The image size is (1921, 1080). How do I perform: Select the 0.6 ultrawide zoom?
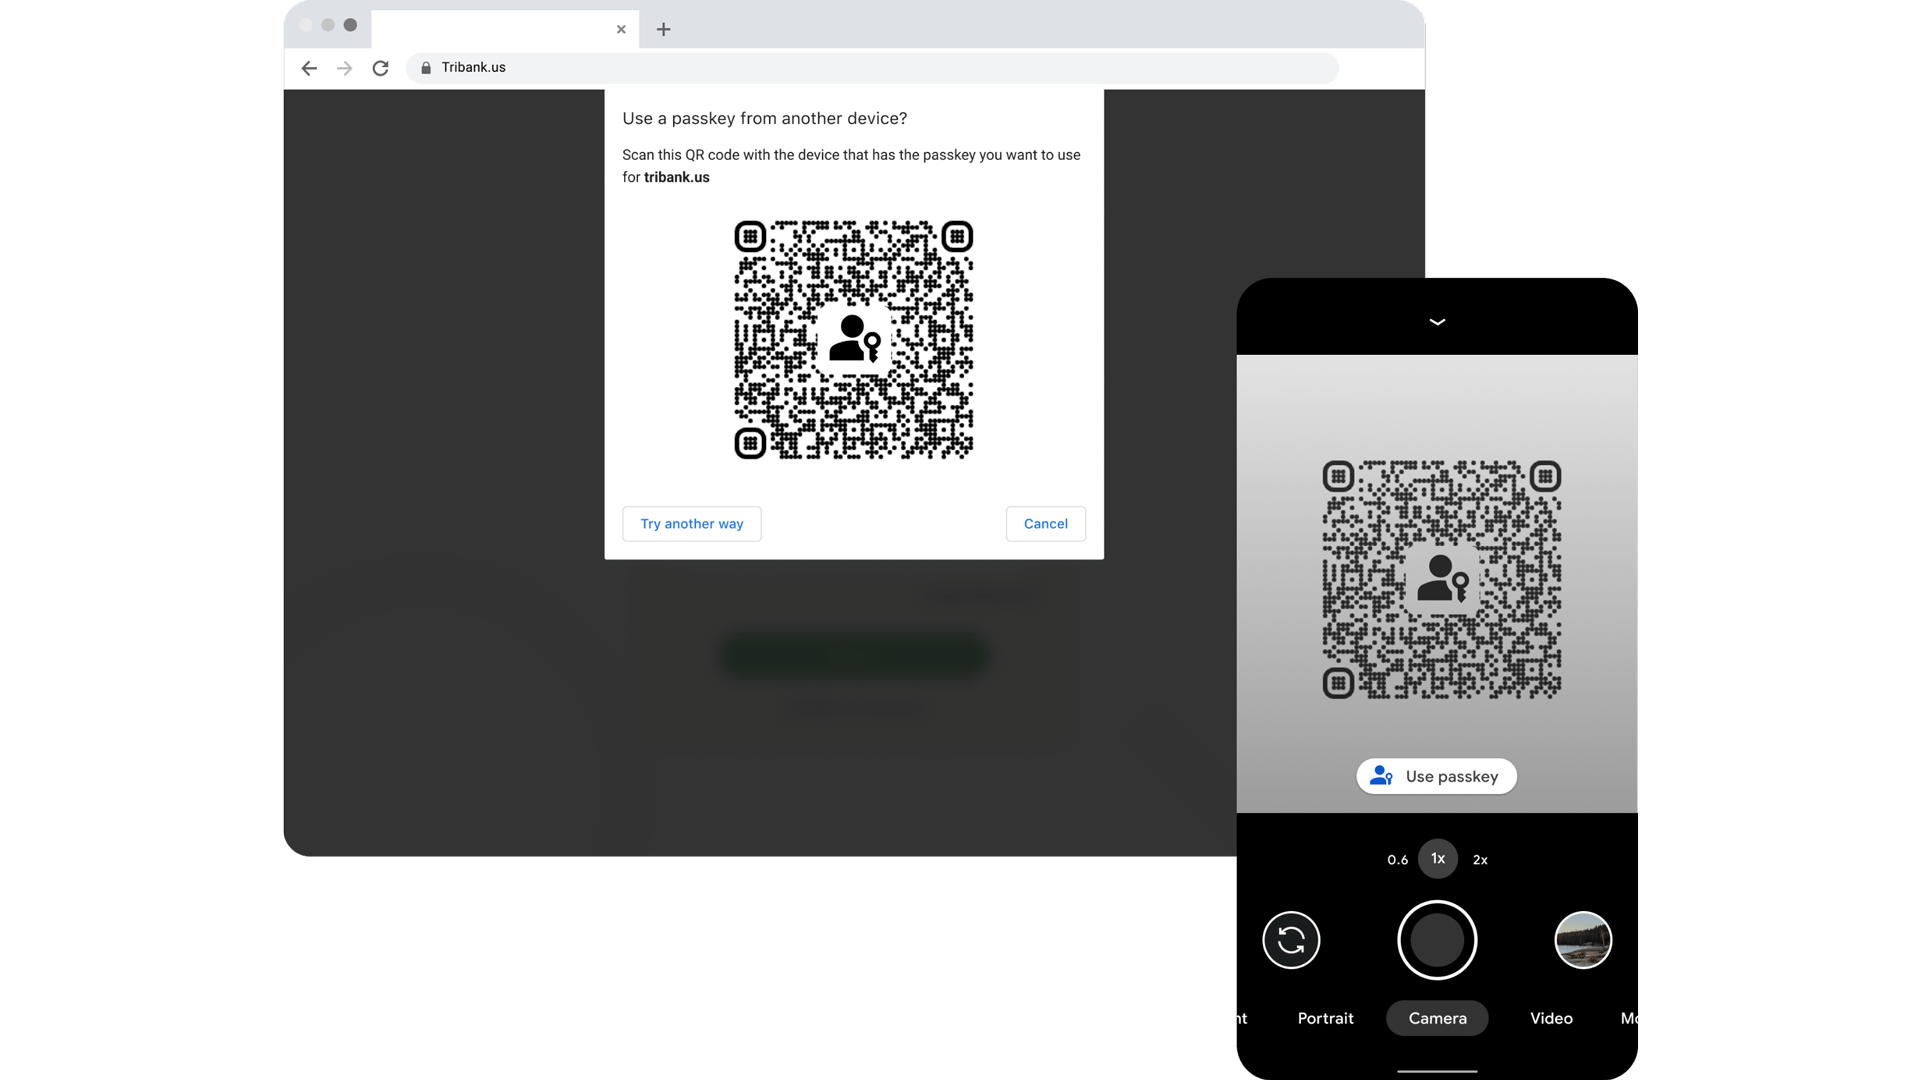tap(1397, 859)
